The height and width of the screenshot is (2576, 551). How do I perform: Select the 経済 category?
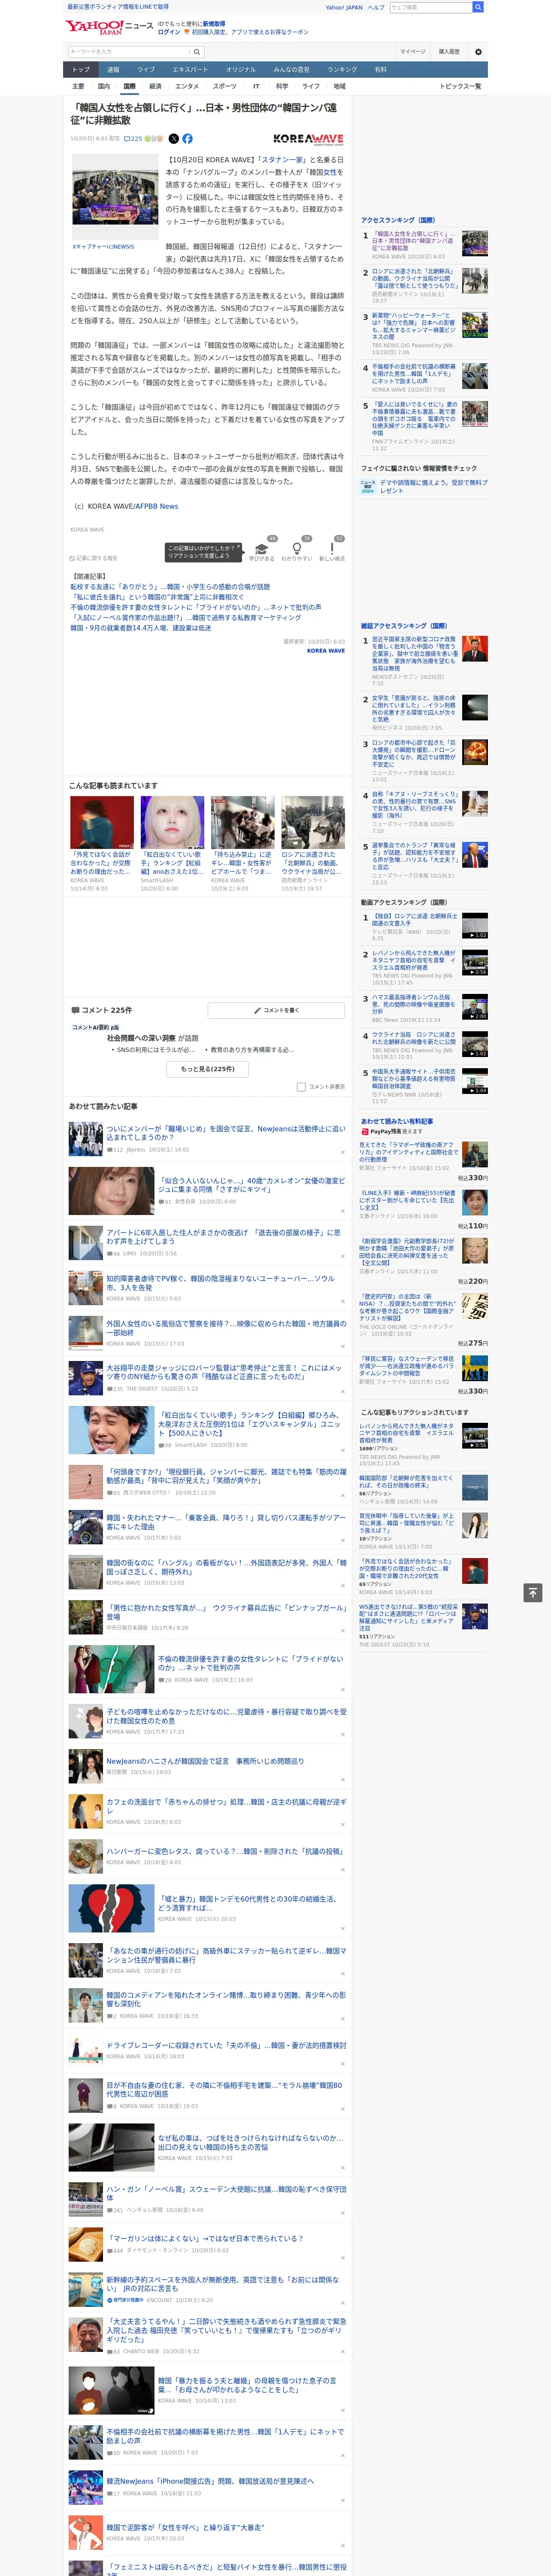(155, 86)
